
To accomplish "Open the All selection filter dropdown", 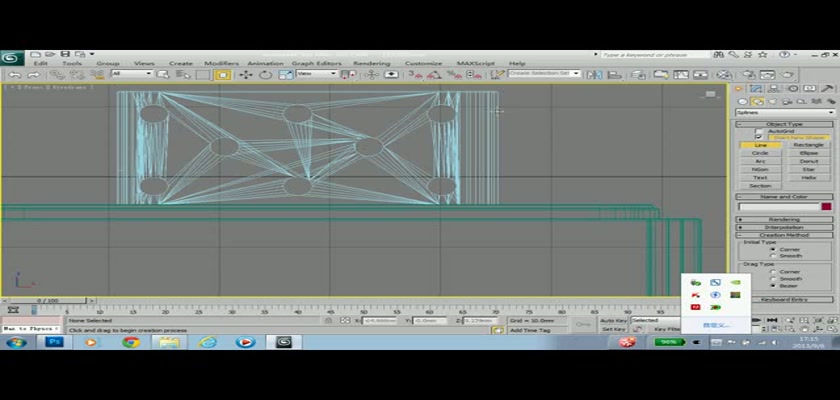I will click(132, 73).
